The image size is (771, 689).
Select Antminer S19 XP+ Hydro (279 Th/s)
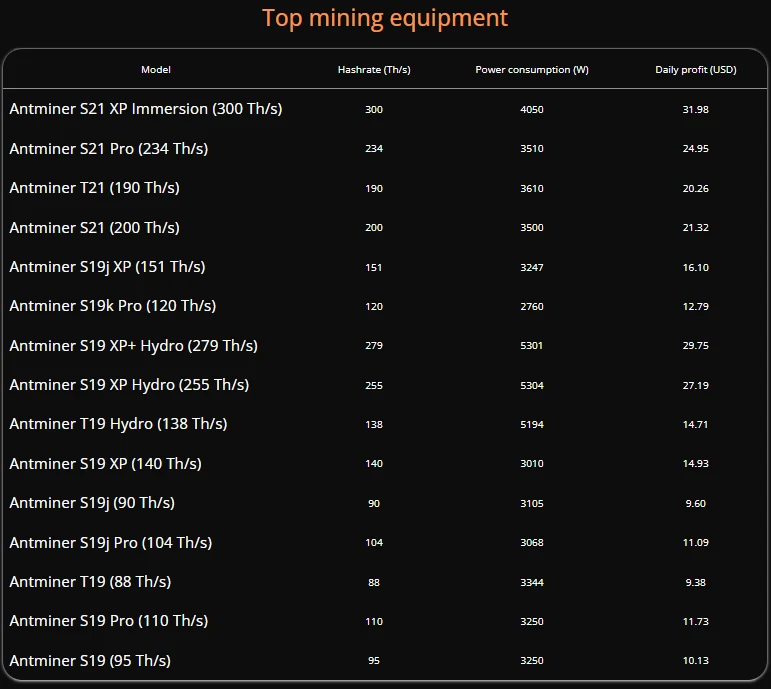[133, 346]
